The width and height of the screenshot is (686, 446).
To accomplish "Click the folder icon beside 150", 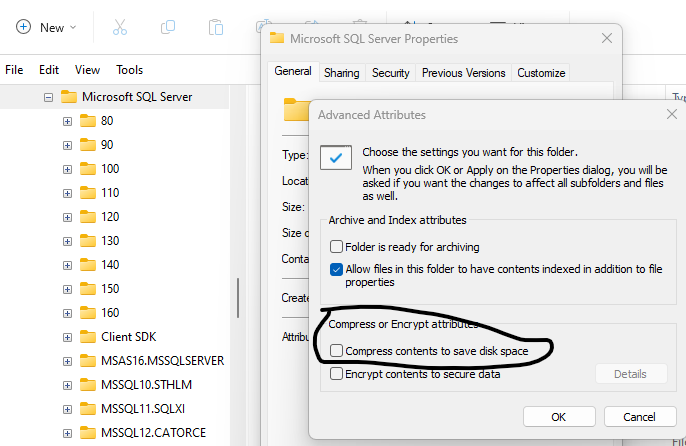I will [88, 288].
